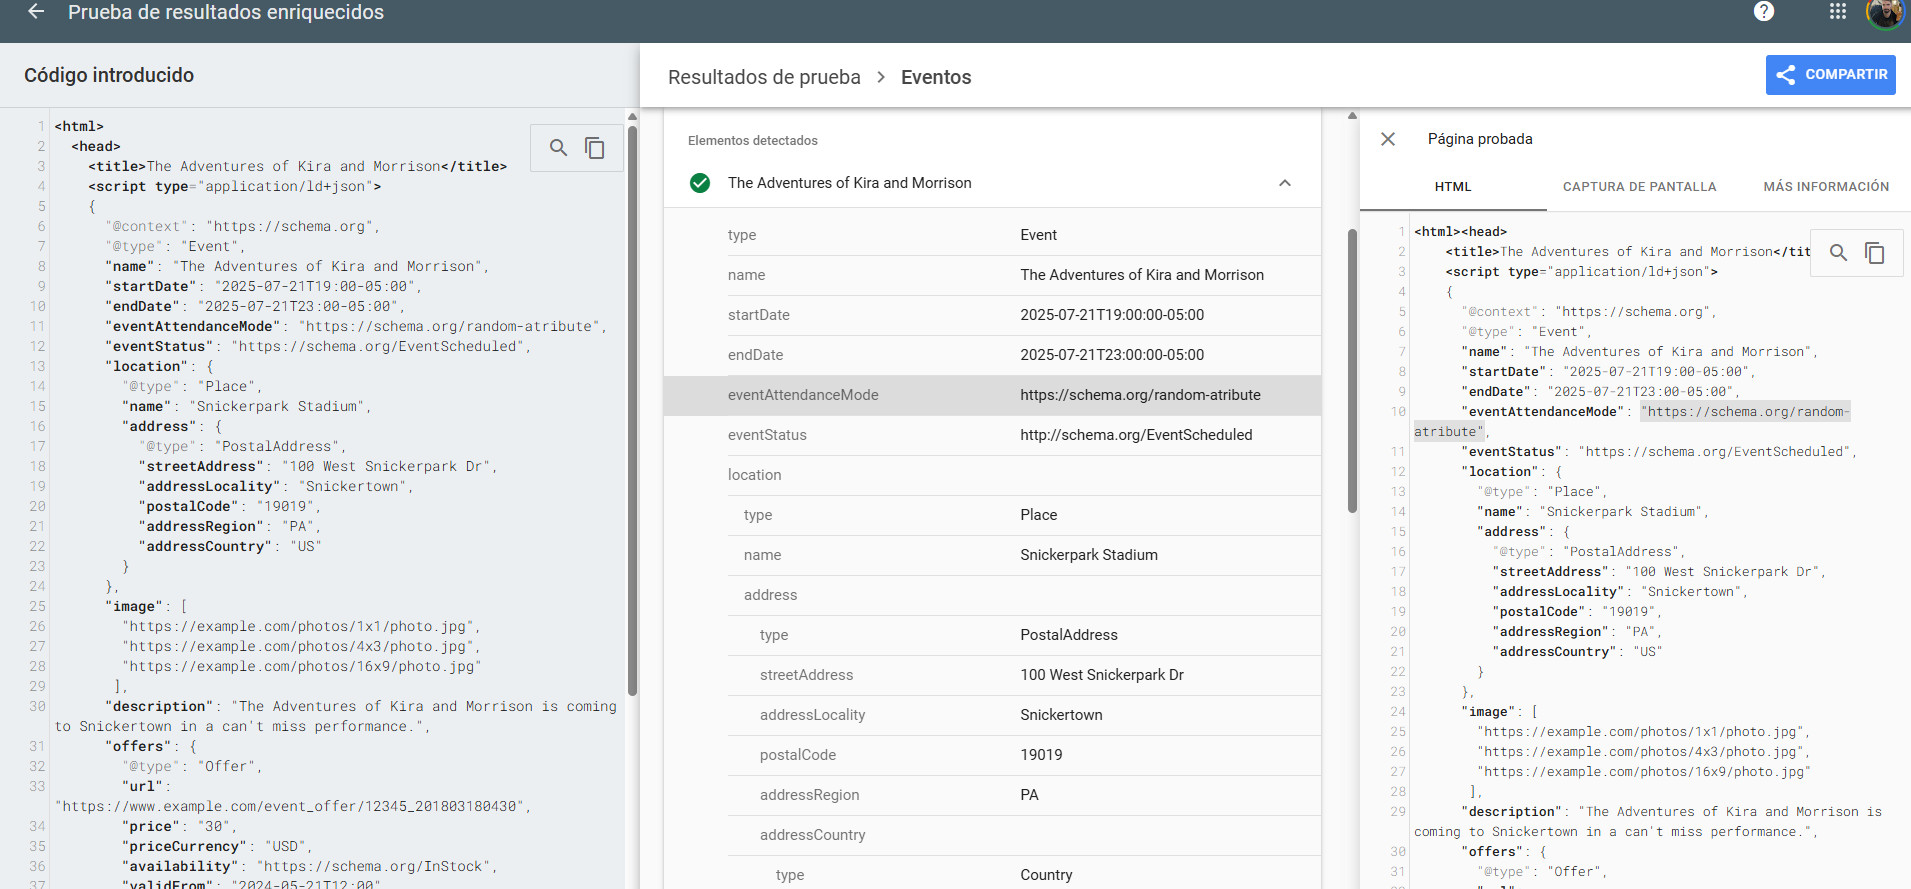1911x889 pixels.
Task: Click the green valid checkmark icon
Action: point(700,183)
